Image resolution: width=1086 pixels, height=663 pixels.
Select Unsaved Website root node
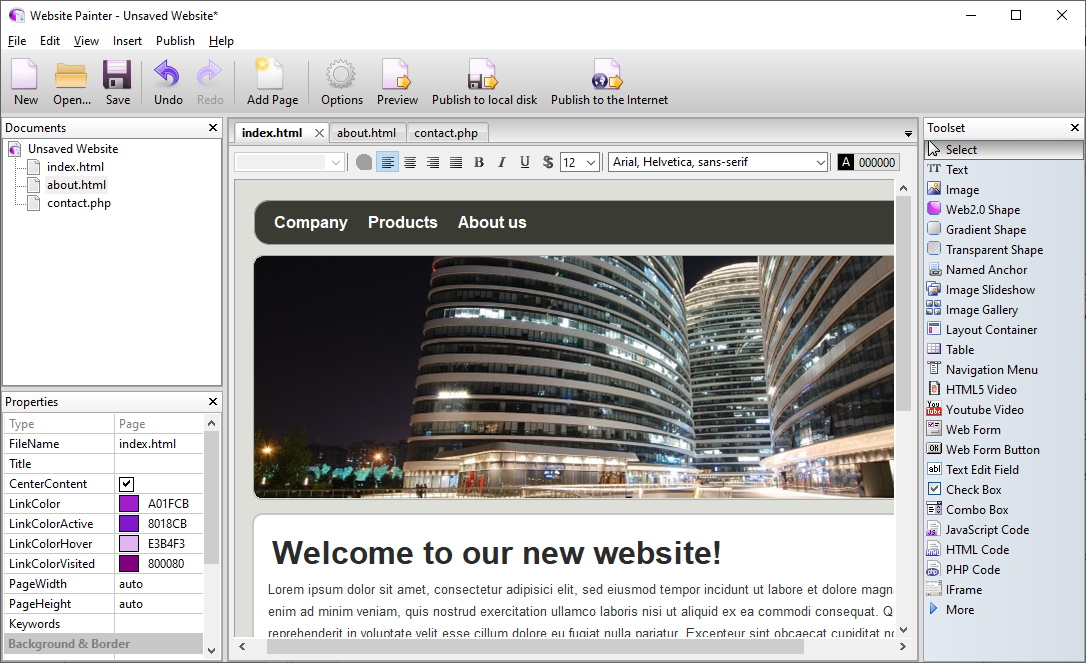pyautogui.click(x=73, y=149)
